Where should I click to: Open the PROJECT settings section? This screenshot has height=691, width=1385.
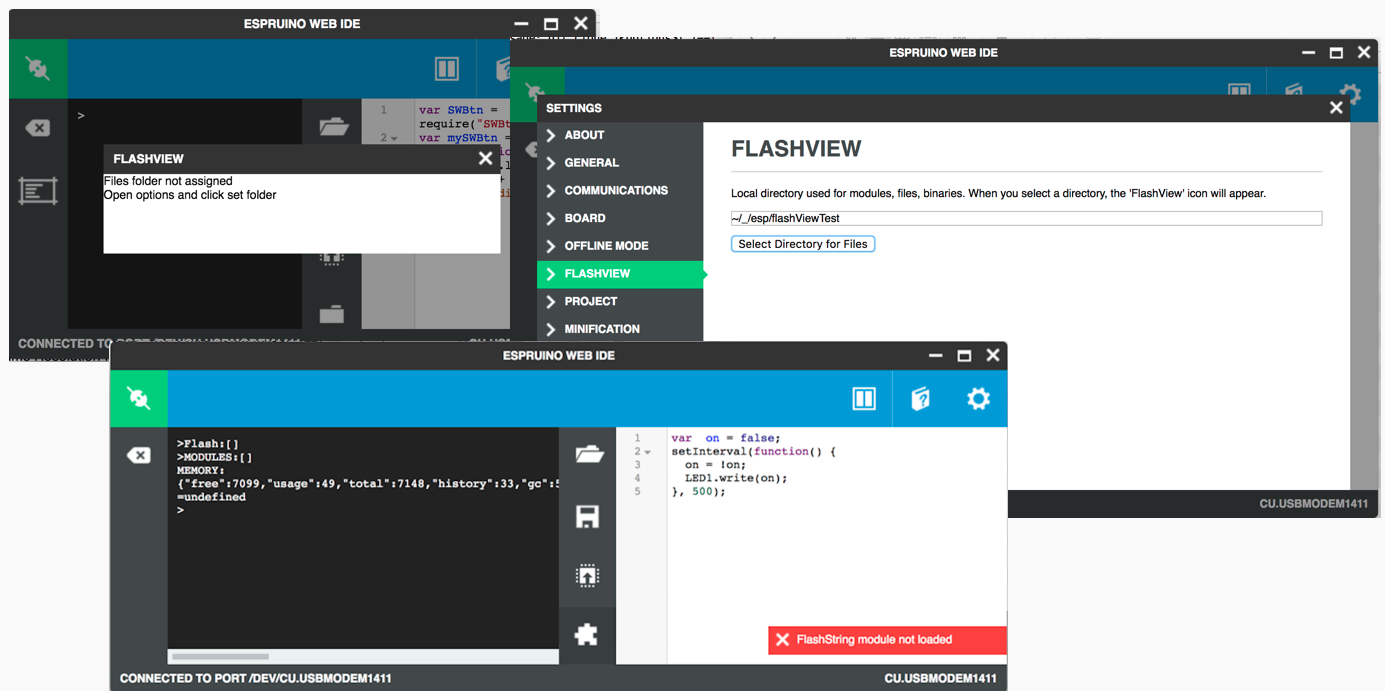620,301
